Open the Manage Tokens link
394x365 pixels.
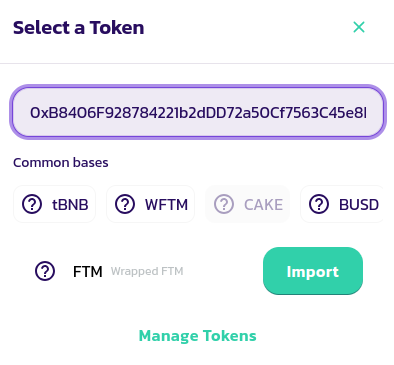(x=198, y=336)
